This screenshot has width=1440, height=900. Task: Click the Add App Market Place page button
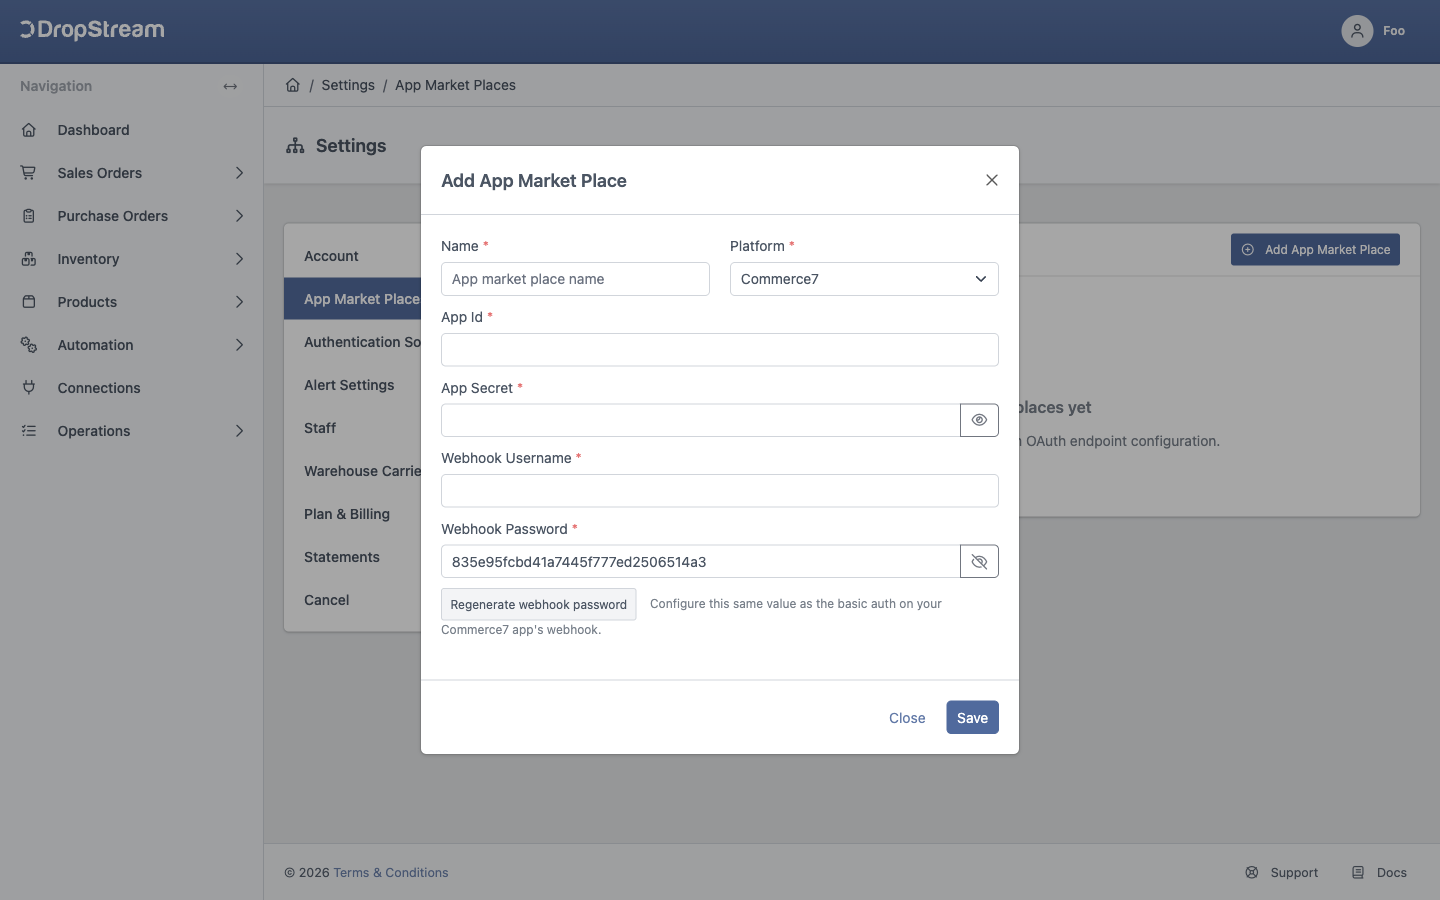pos(1315,250)
